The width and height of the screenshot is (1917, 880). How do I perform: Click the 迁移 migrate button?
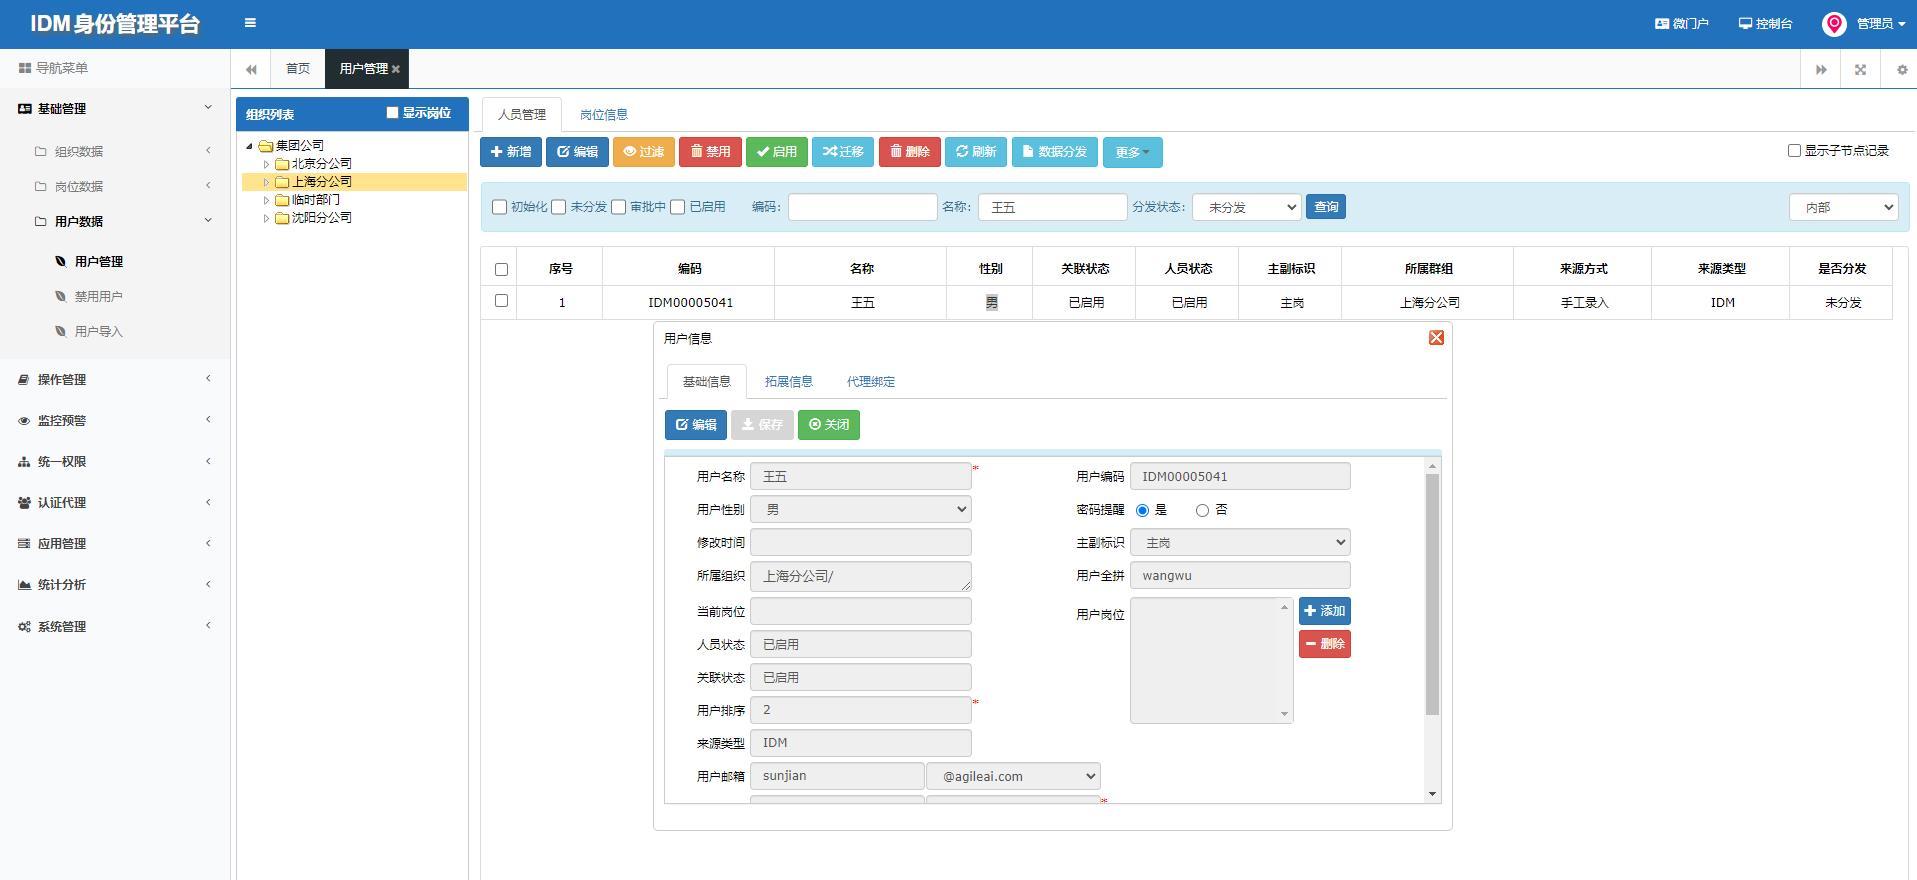pyautogui.click(x=843, y=152)
